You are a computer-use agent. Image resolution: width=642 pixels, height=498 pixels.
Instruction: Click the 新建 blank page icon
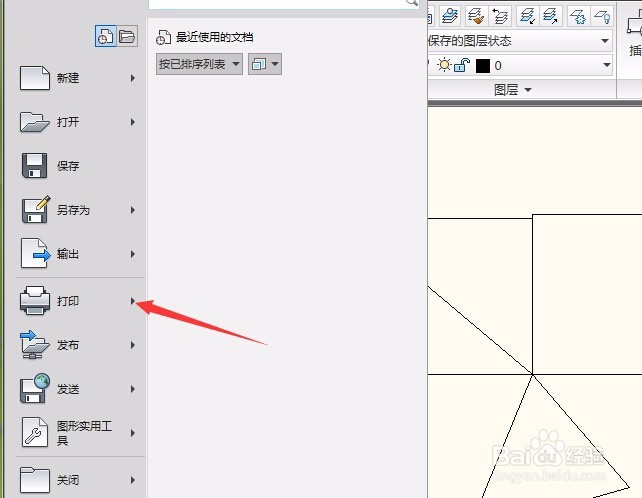35,78
